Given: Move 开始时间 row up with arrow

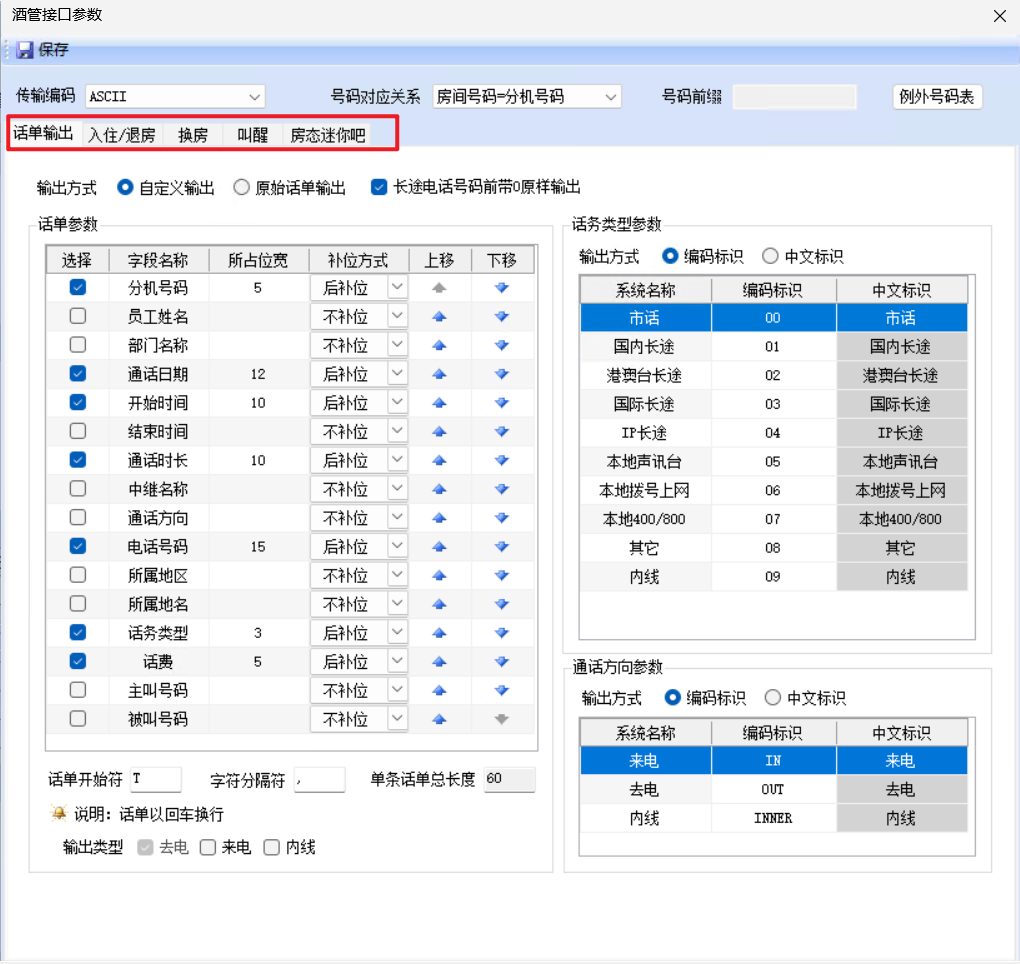Looking at the screenshot, I should point(439,403).
